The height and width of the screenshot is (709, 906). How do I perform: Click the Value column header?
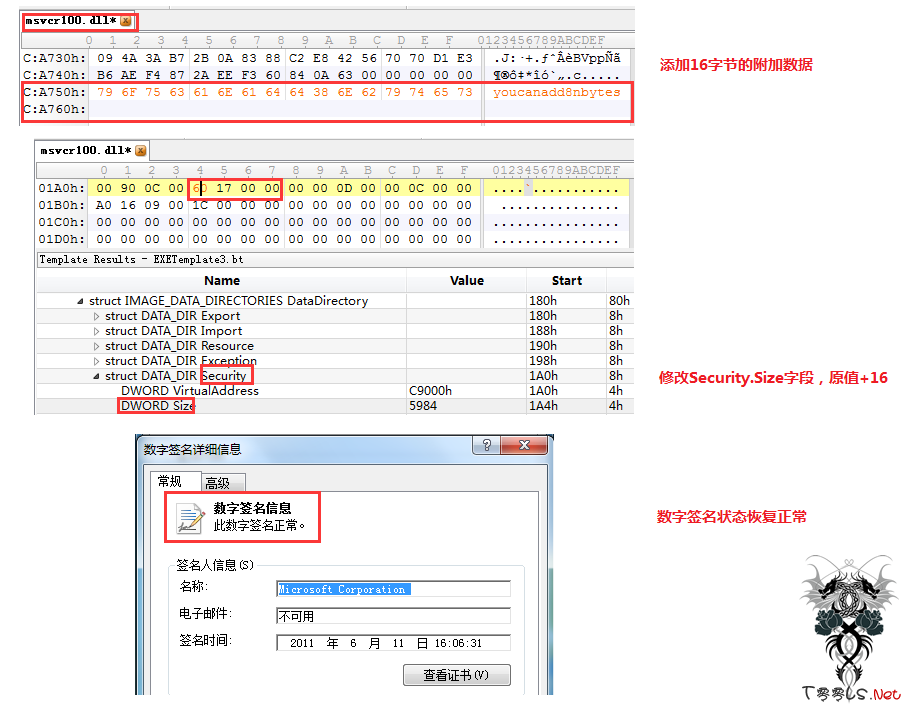466,281
